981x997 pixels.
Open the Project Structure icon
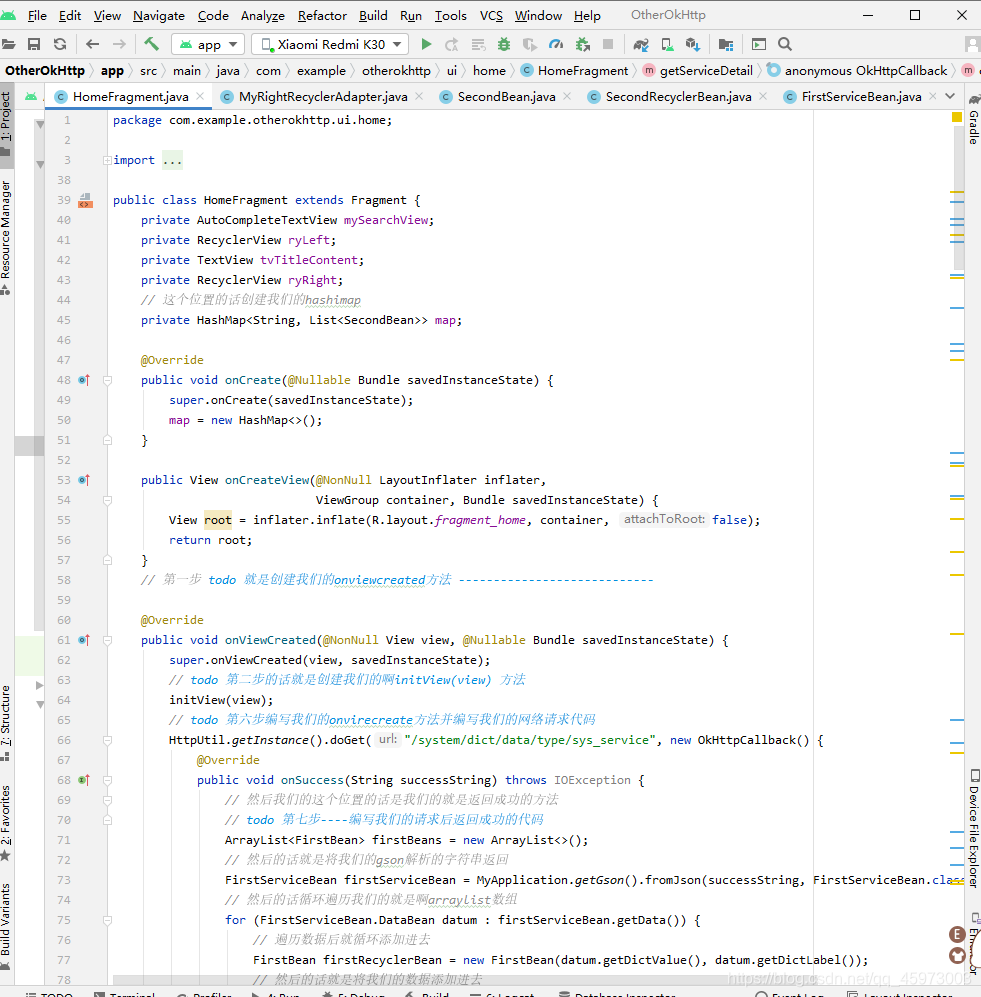(x=726, y=45)
